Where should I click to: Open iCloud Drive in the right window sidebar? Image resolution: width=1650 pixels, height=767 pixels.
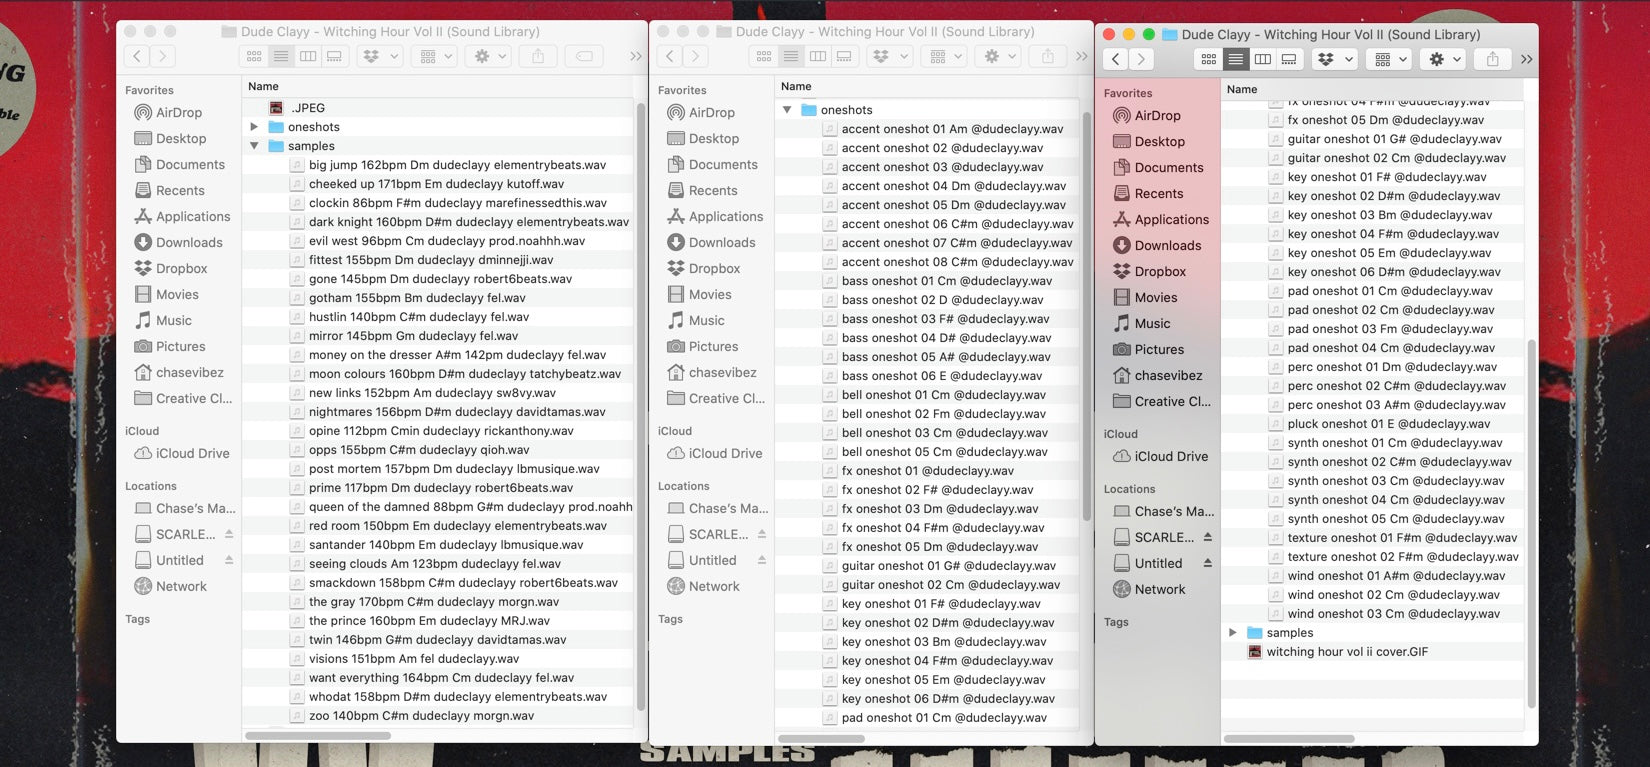(x=1170, y=457)
